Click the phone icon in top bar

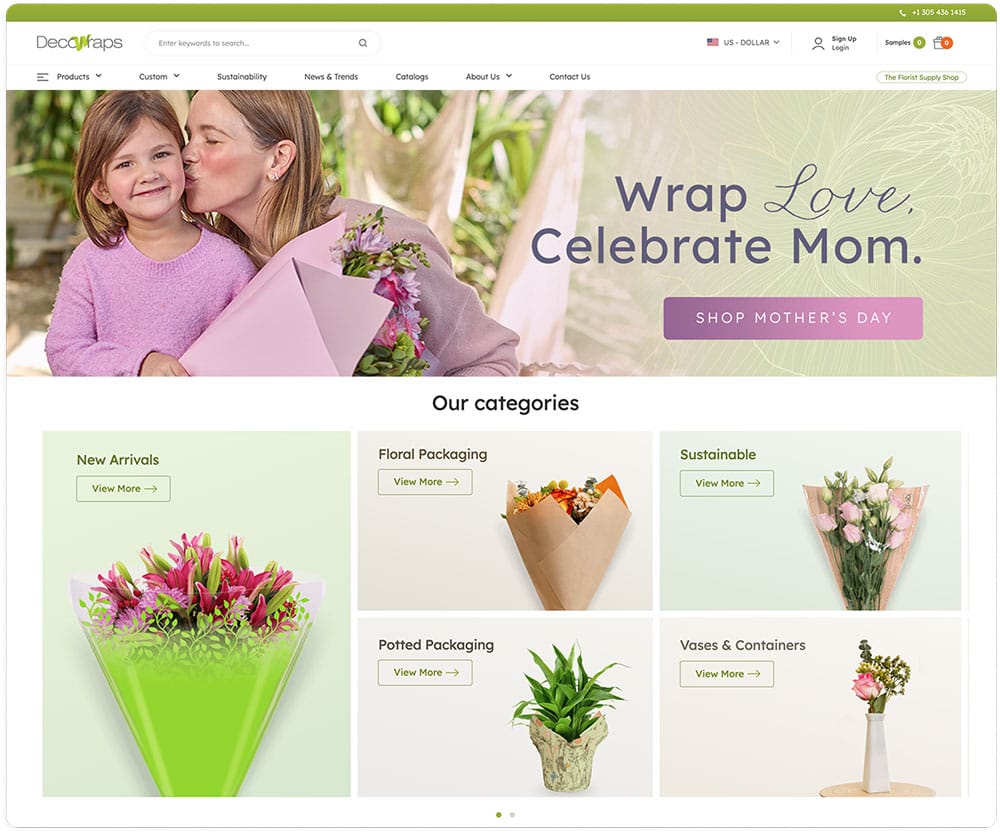902,13
